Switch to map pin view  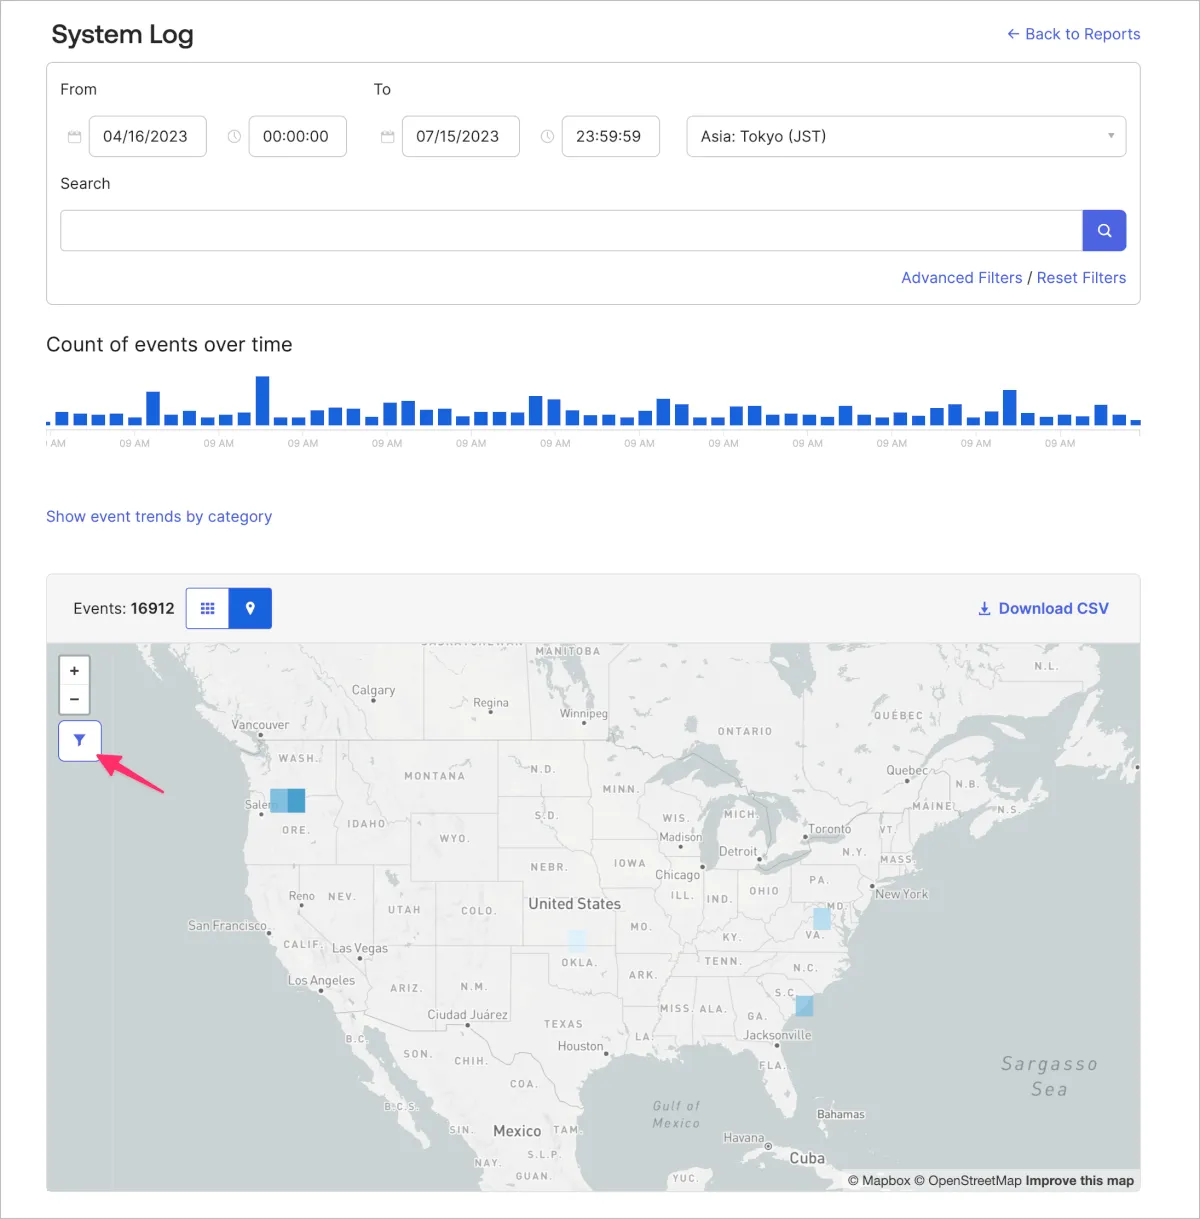click(250, 608)
